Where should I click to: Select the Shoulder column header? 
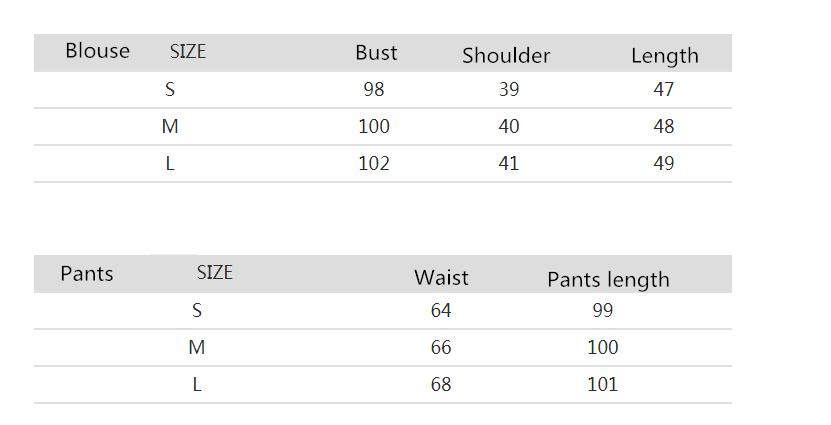506,56
